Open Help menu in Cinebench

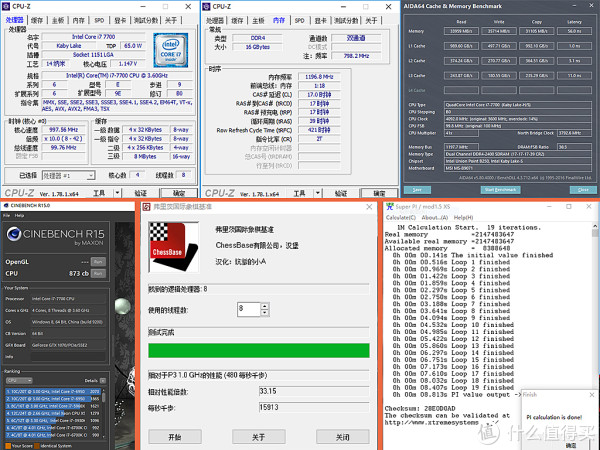[19, 215]
